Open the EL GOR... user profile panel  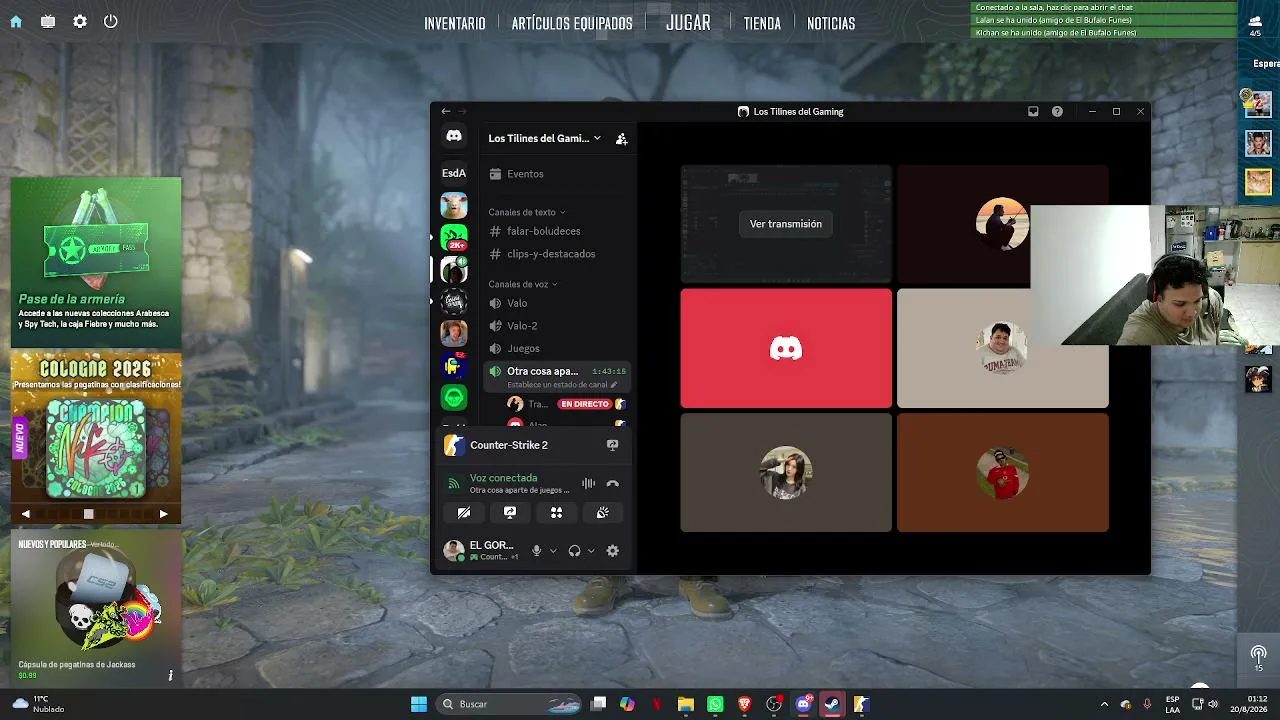(481, 550)
